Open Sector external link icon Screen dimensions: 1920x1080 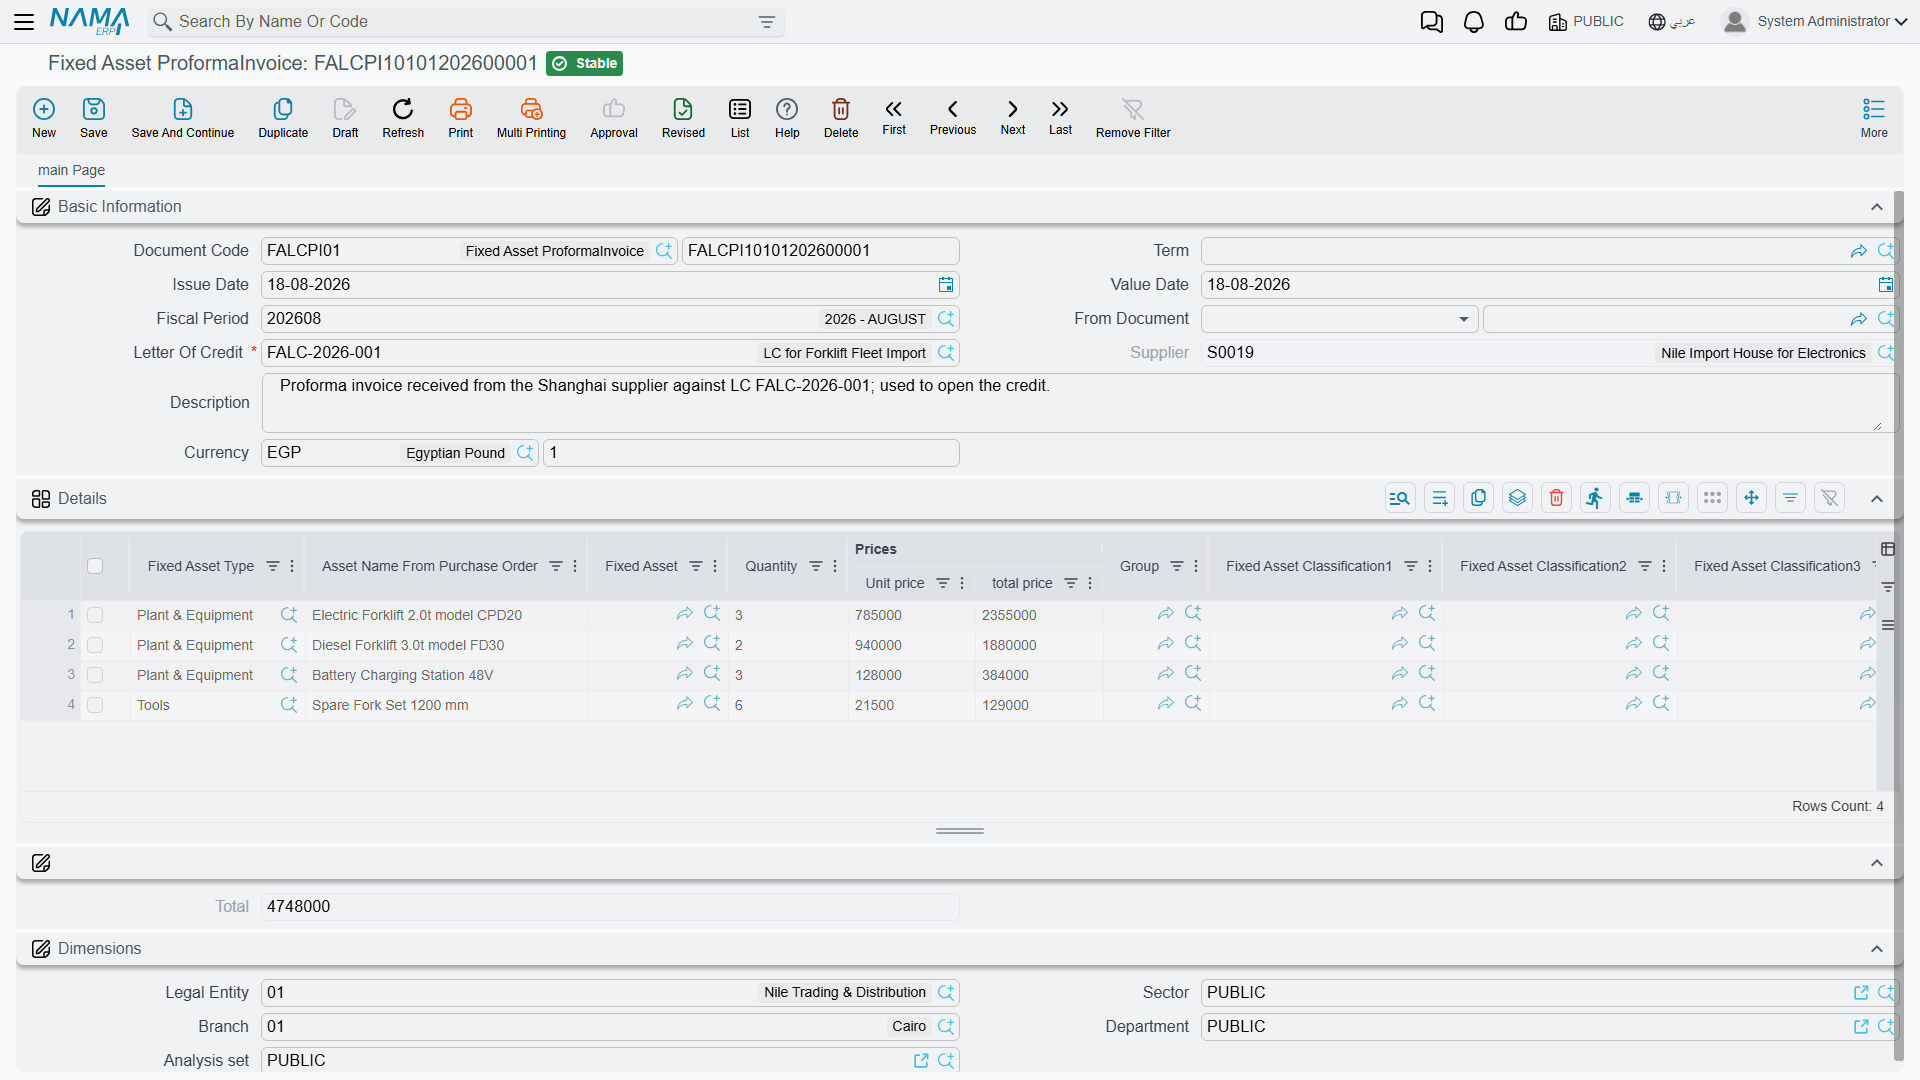pyautogui.click(x=1861, y=993)
